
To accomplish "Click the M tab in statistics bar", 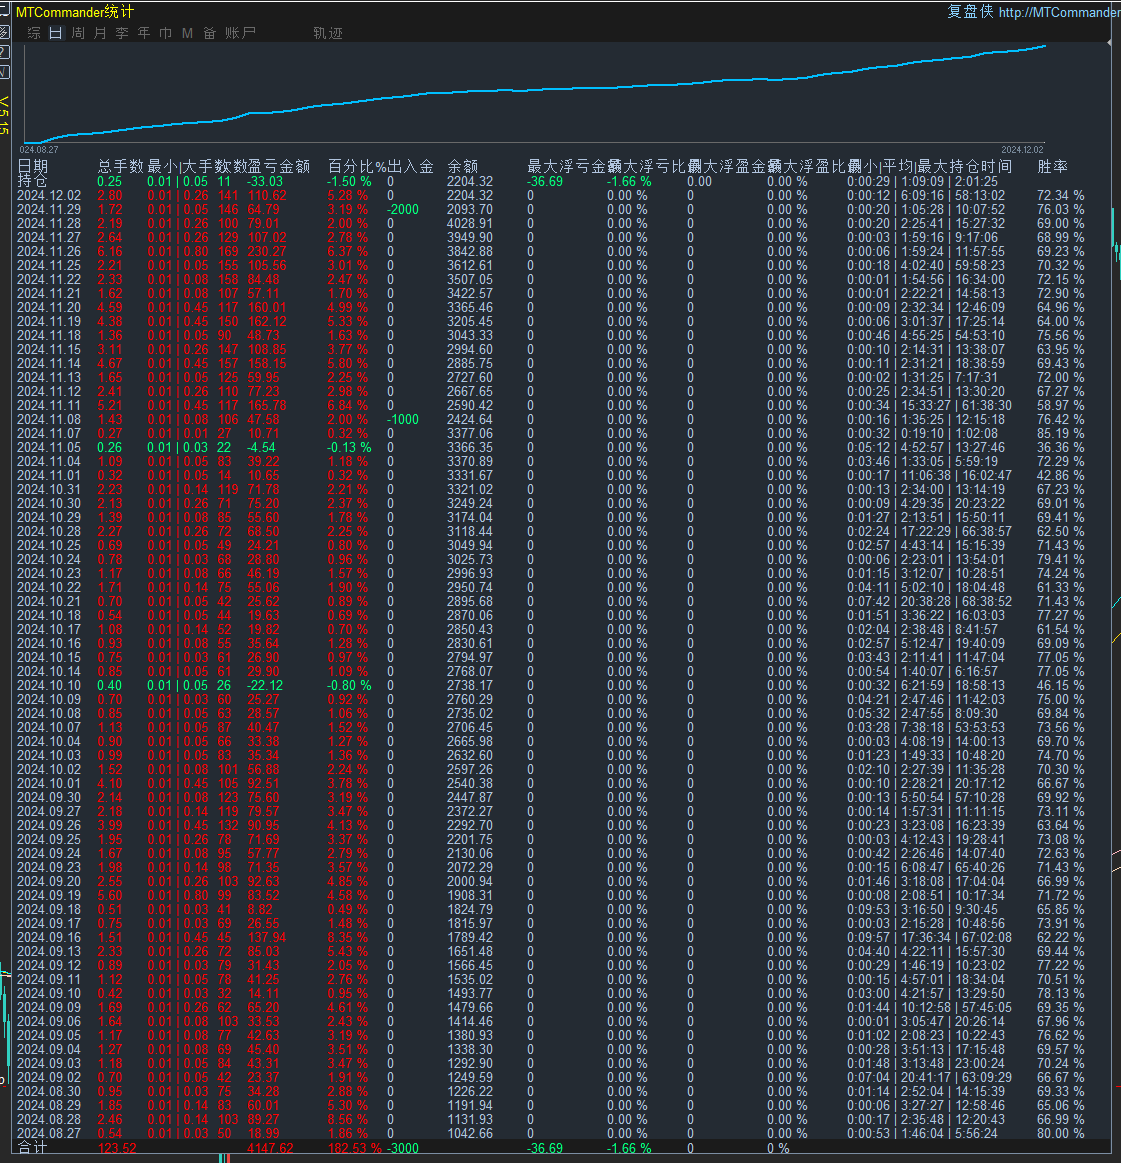I will pos(187,33).
